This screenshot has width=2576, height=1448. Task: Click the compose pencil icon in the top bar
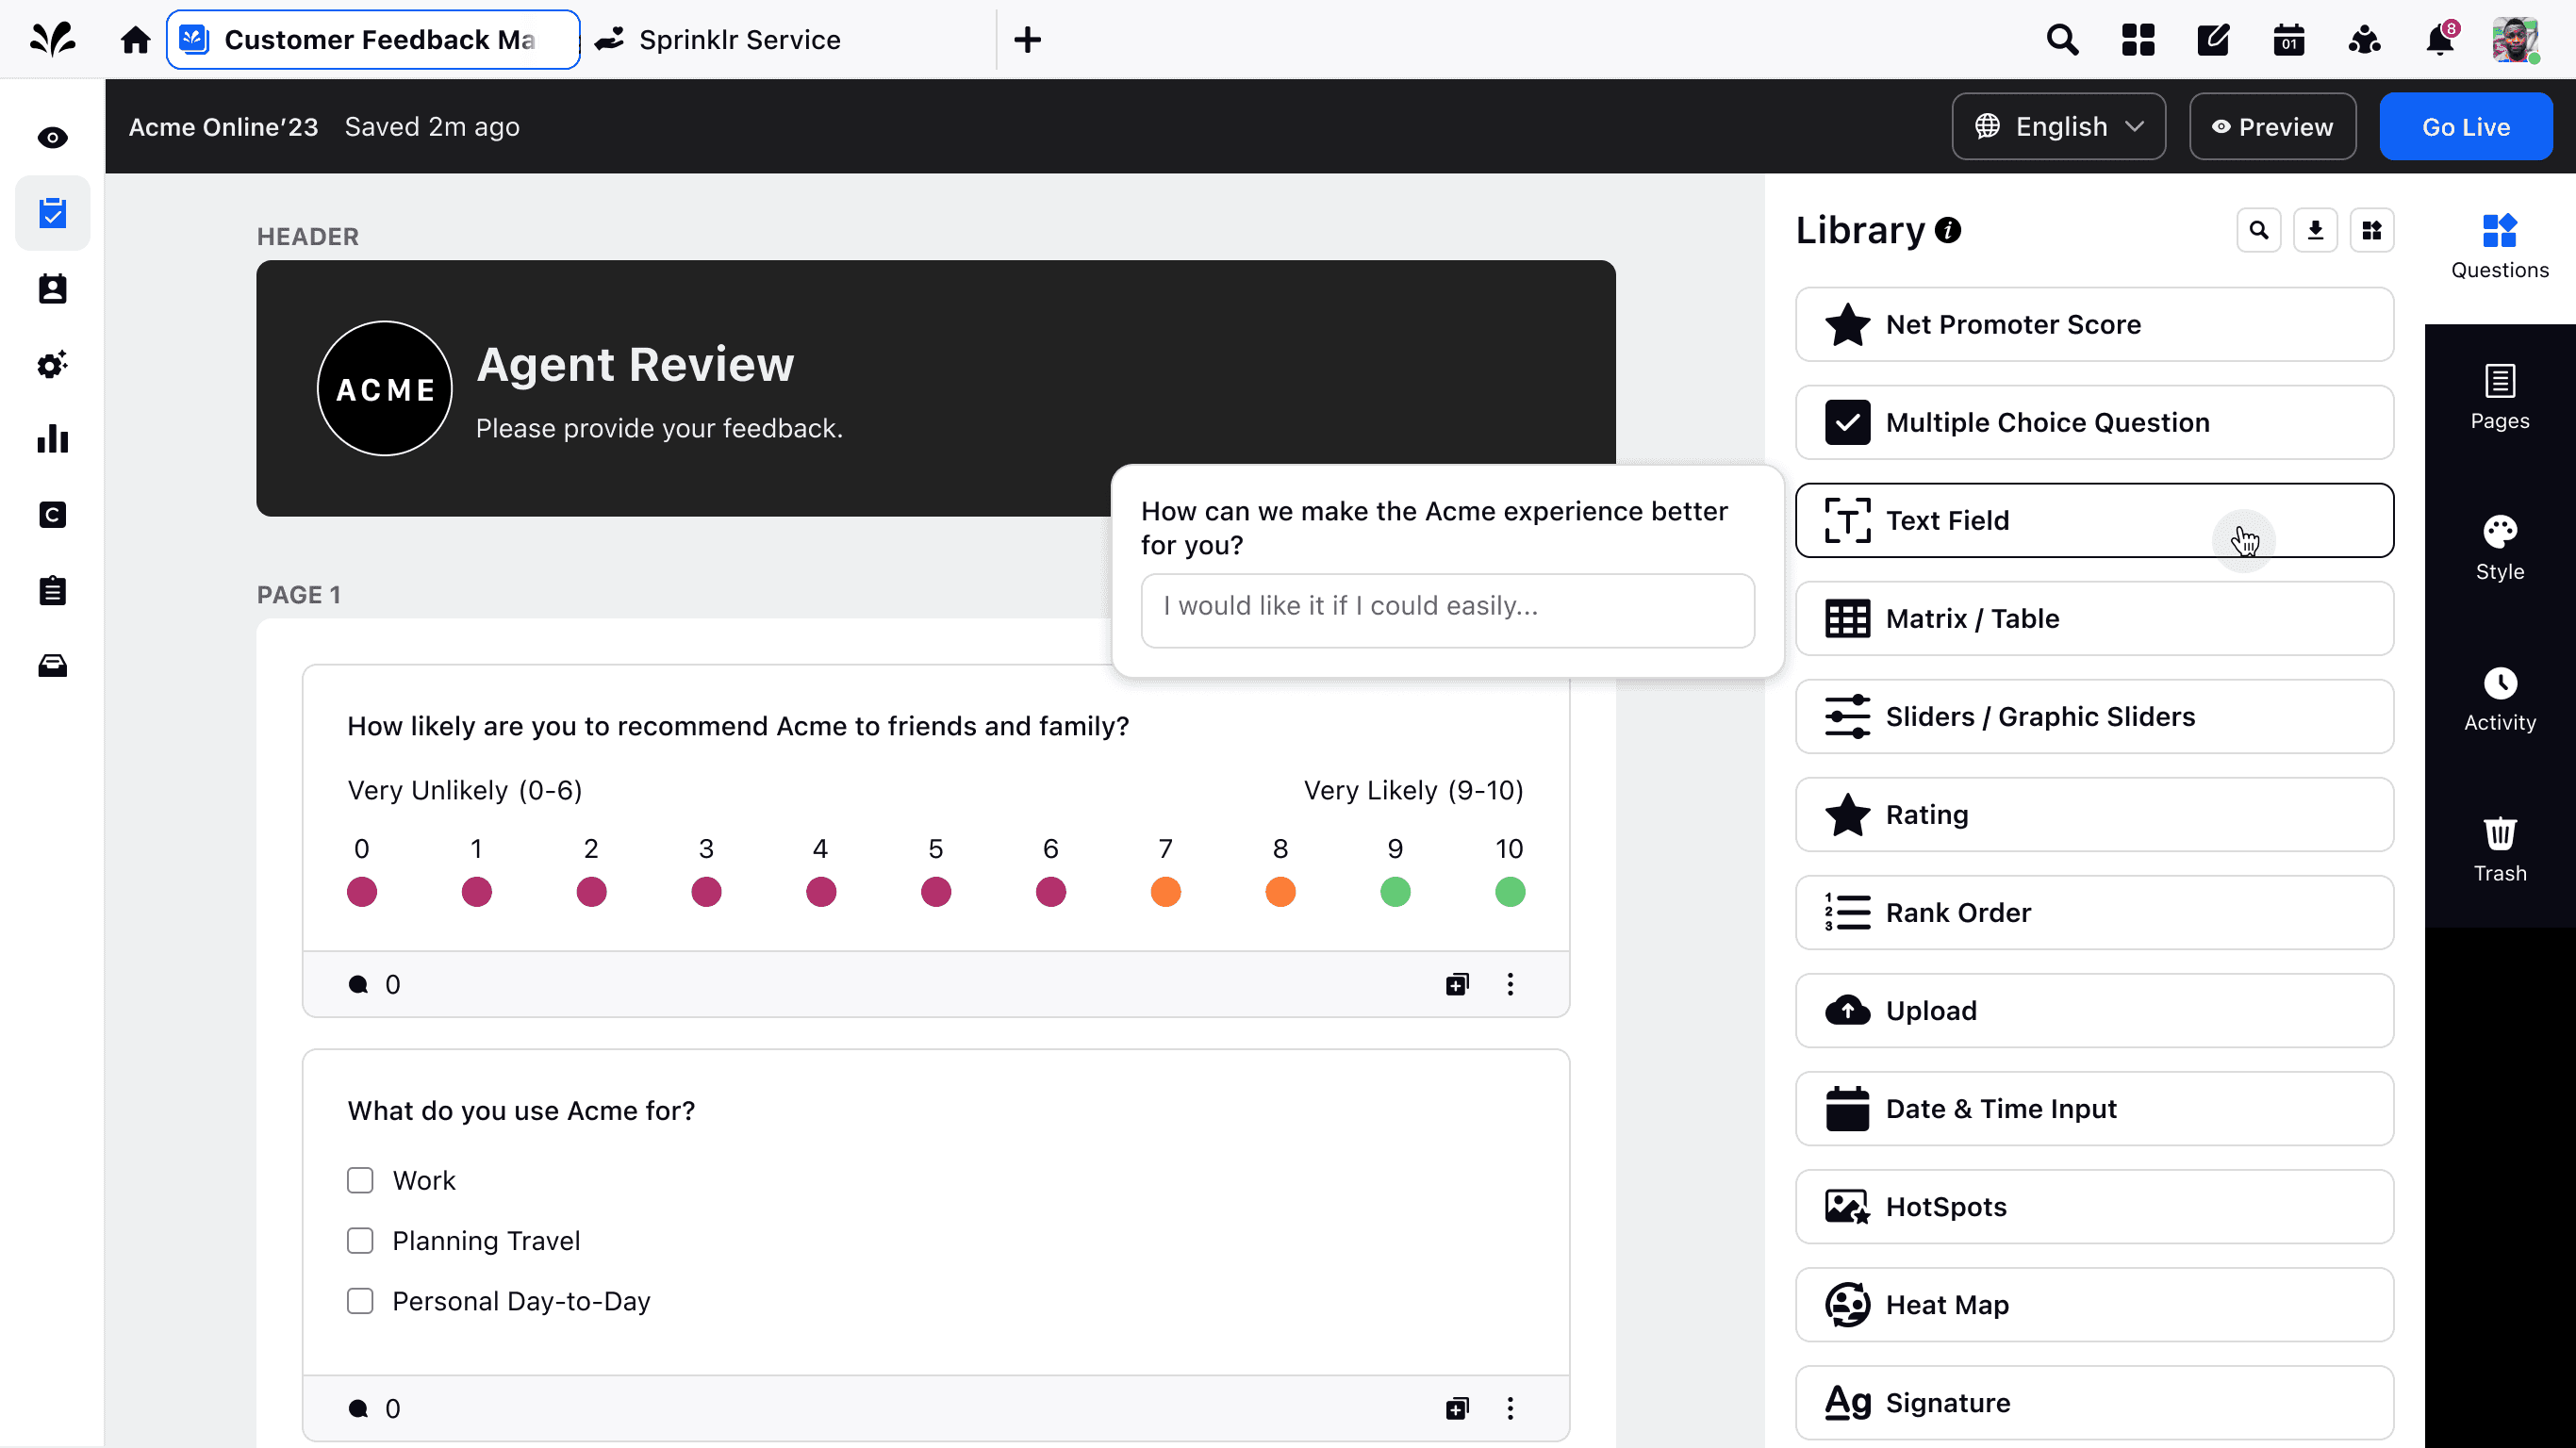click(x=2213, y=40)
